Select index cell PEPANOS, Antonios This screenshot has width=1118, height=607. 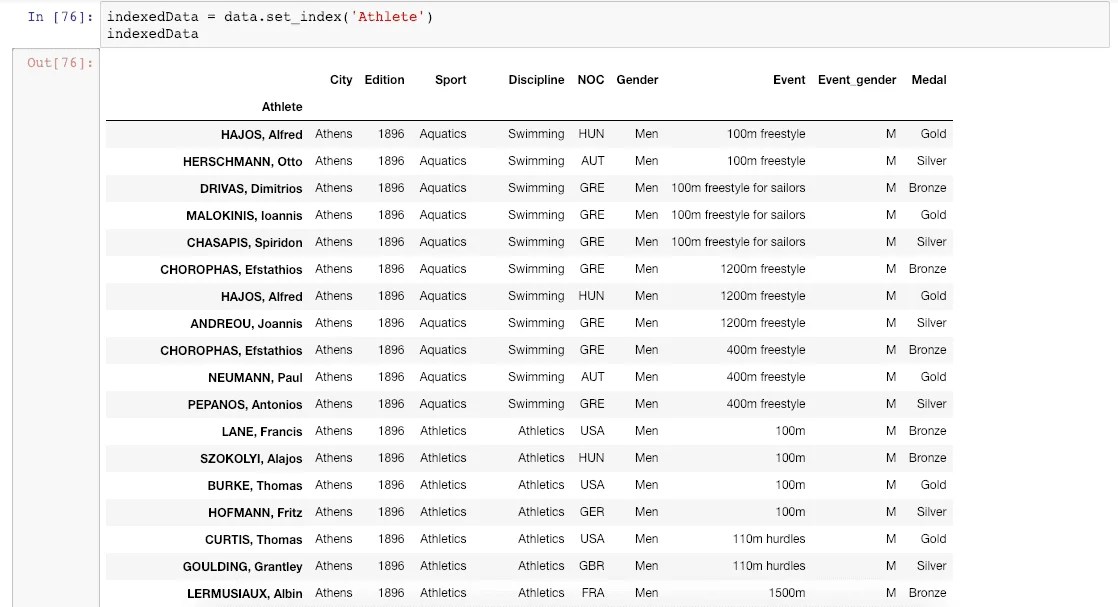click(245, 405)
